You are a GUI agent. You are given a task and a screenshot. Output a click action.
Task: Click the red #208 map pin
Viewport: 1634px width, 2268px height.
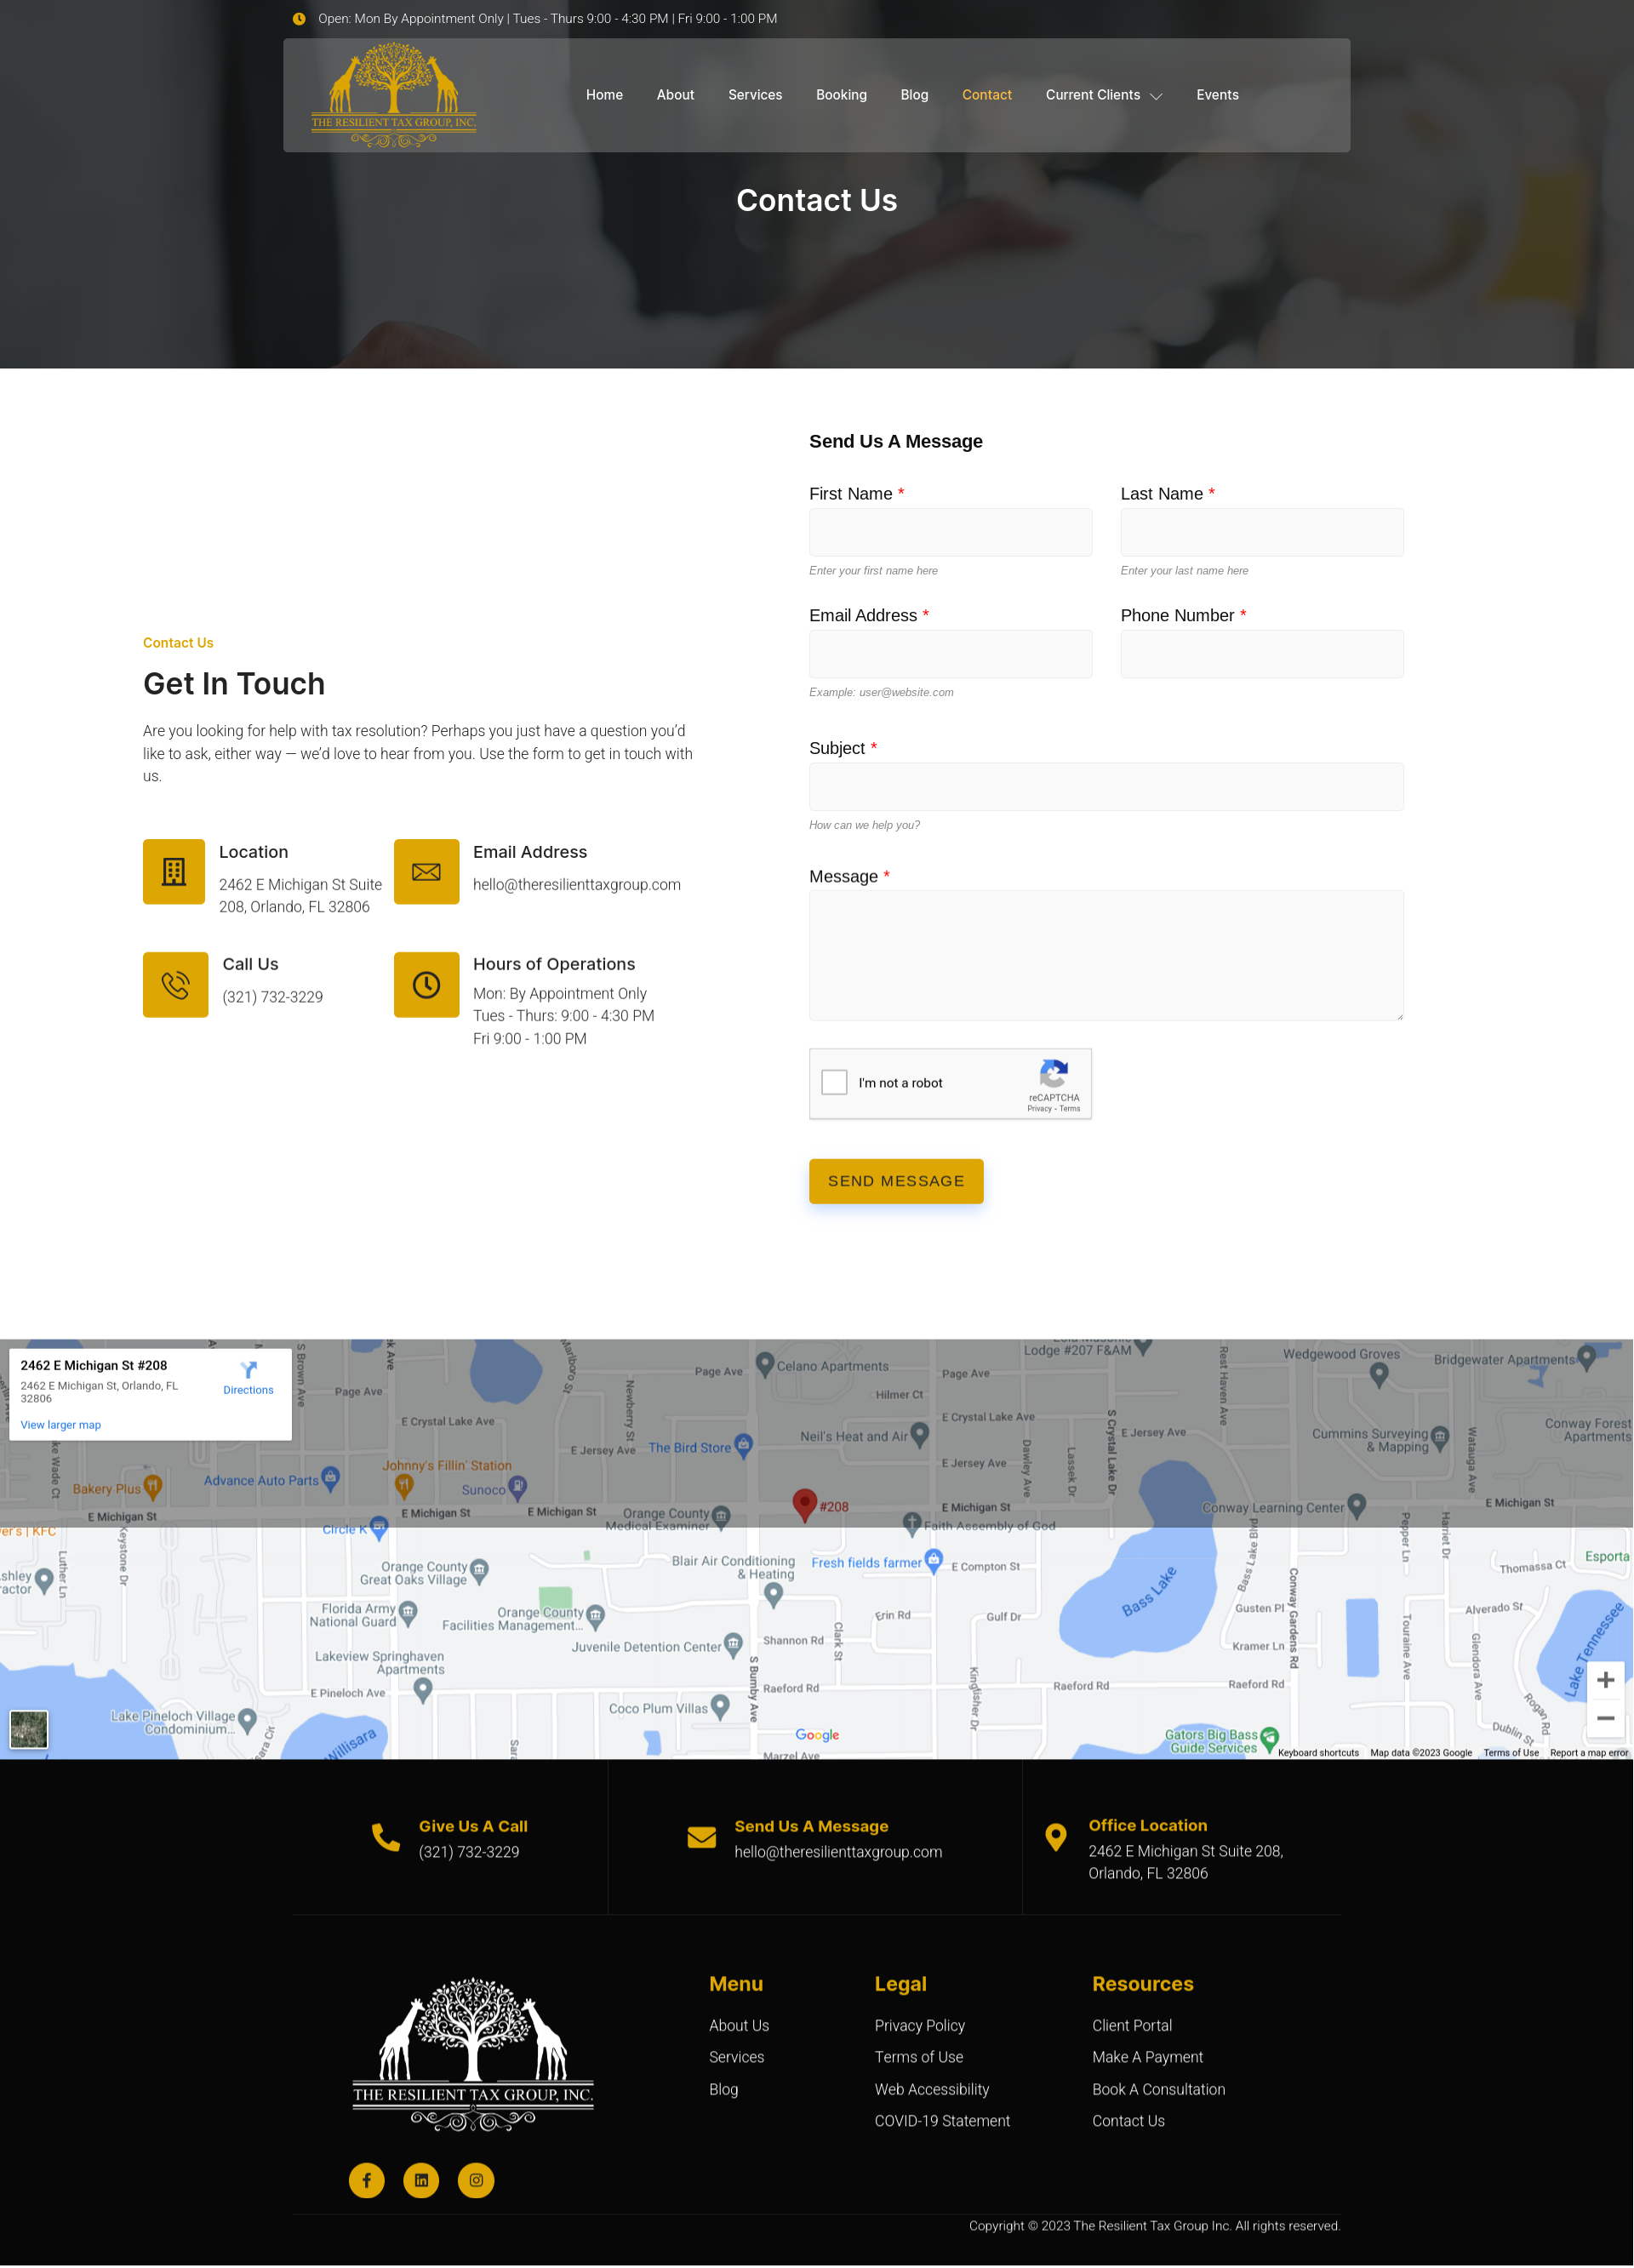click(804, 1503)
